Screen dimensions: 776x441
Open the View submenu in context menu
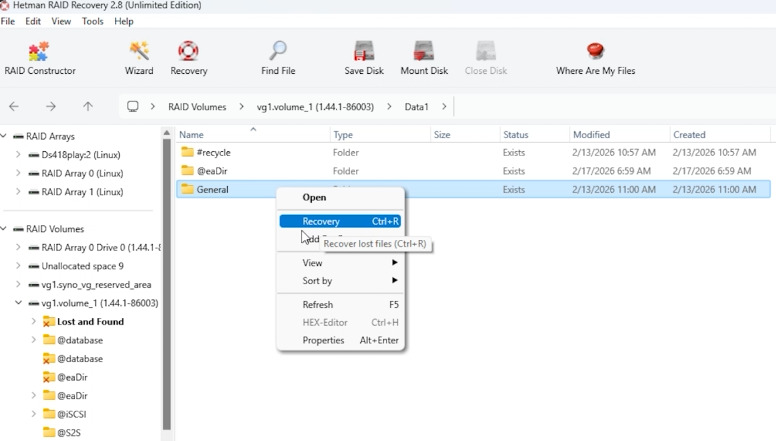[340, 263]
